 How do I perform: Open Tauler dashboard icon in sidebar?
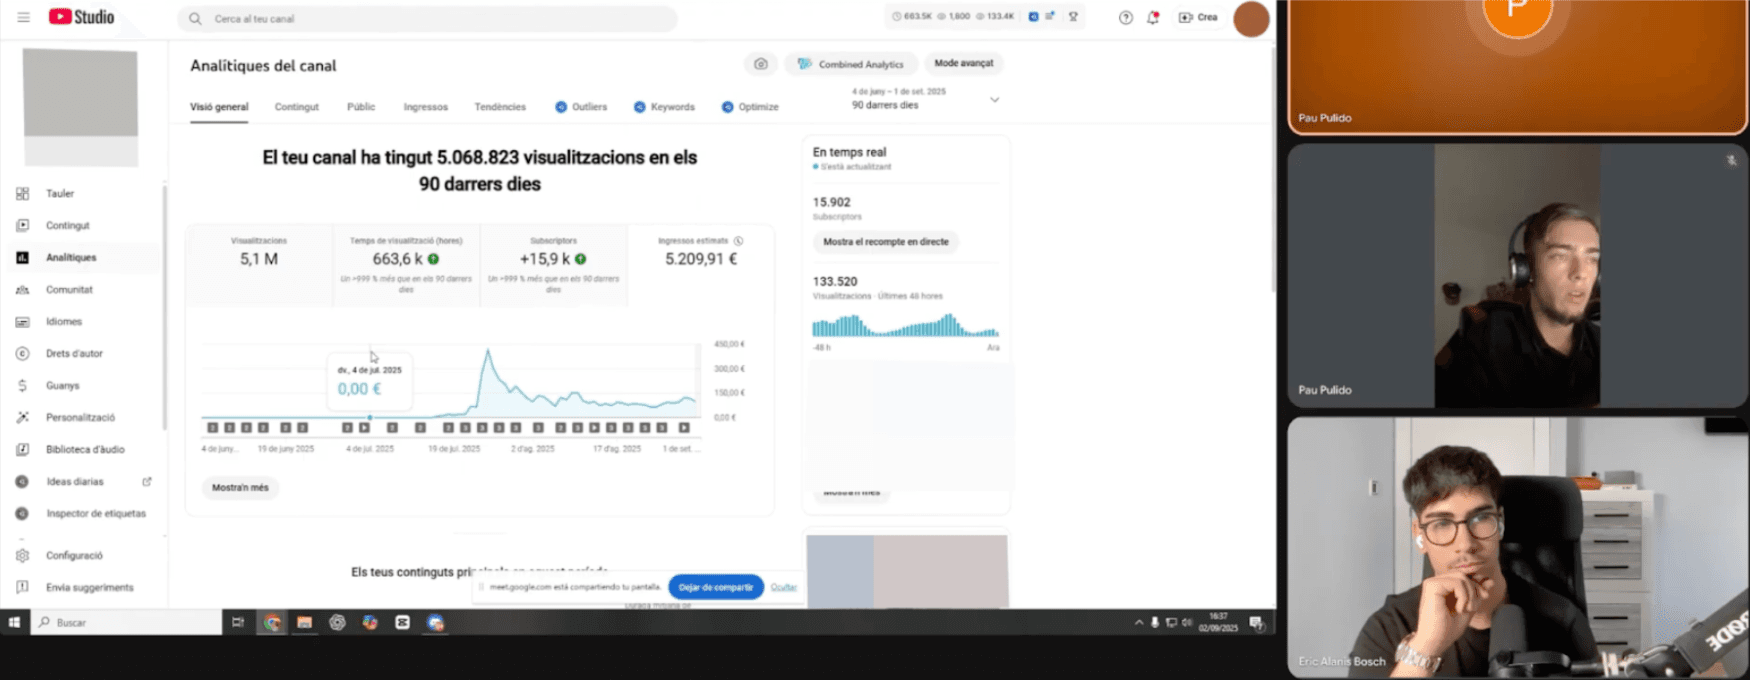tap(23, 194)
